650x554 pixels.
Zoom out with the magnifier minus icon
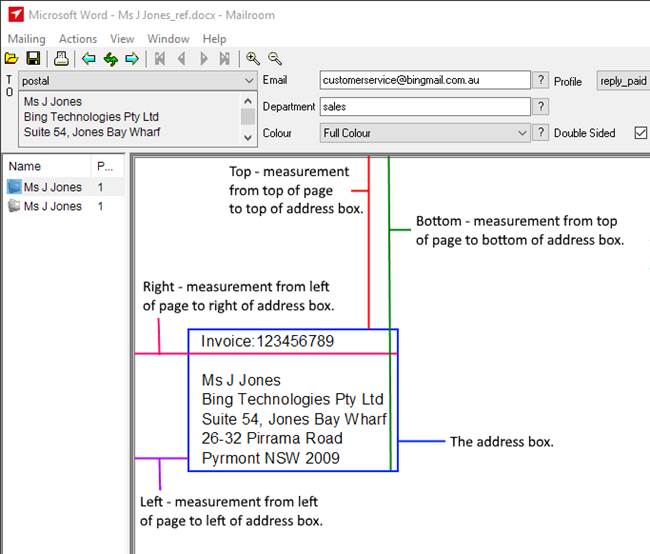tap(275, 59)
